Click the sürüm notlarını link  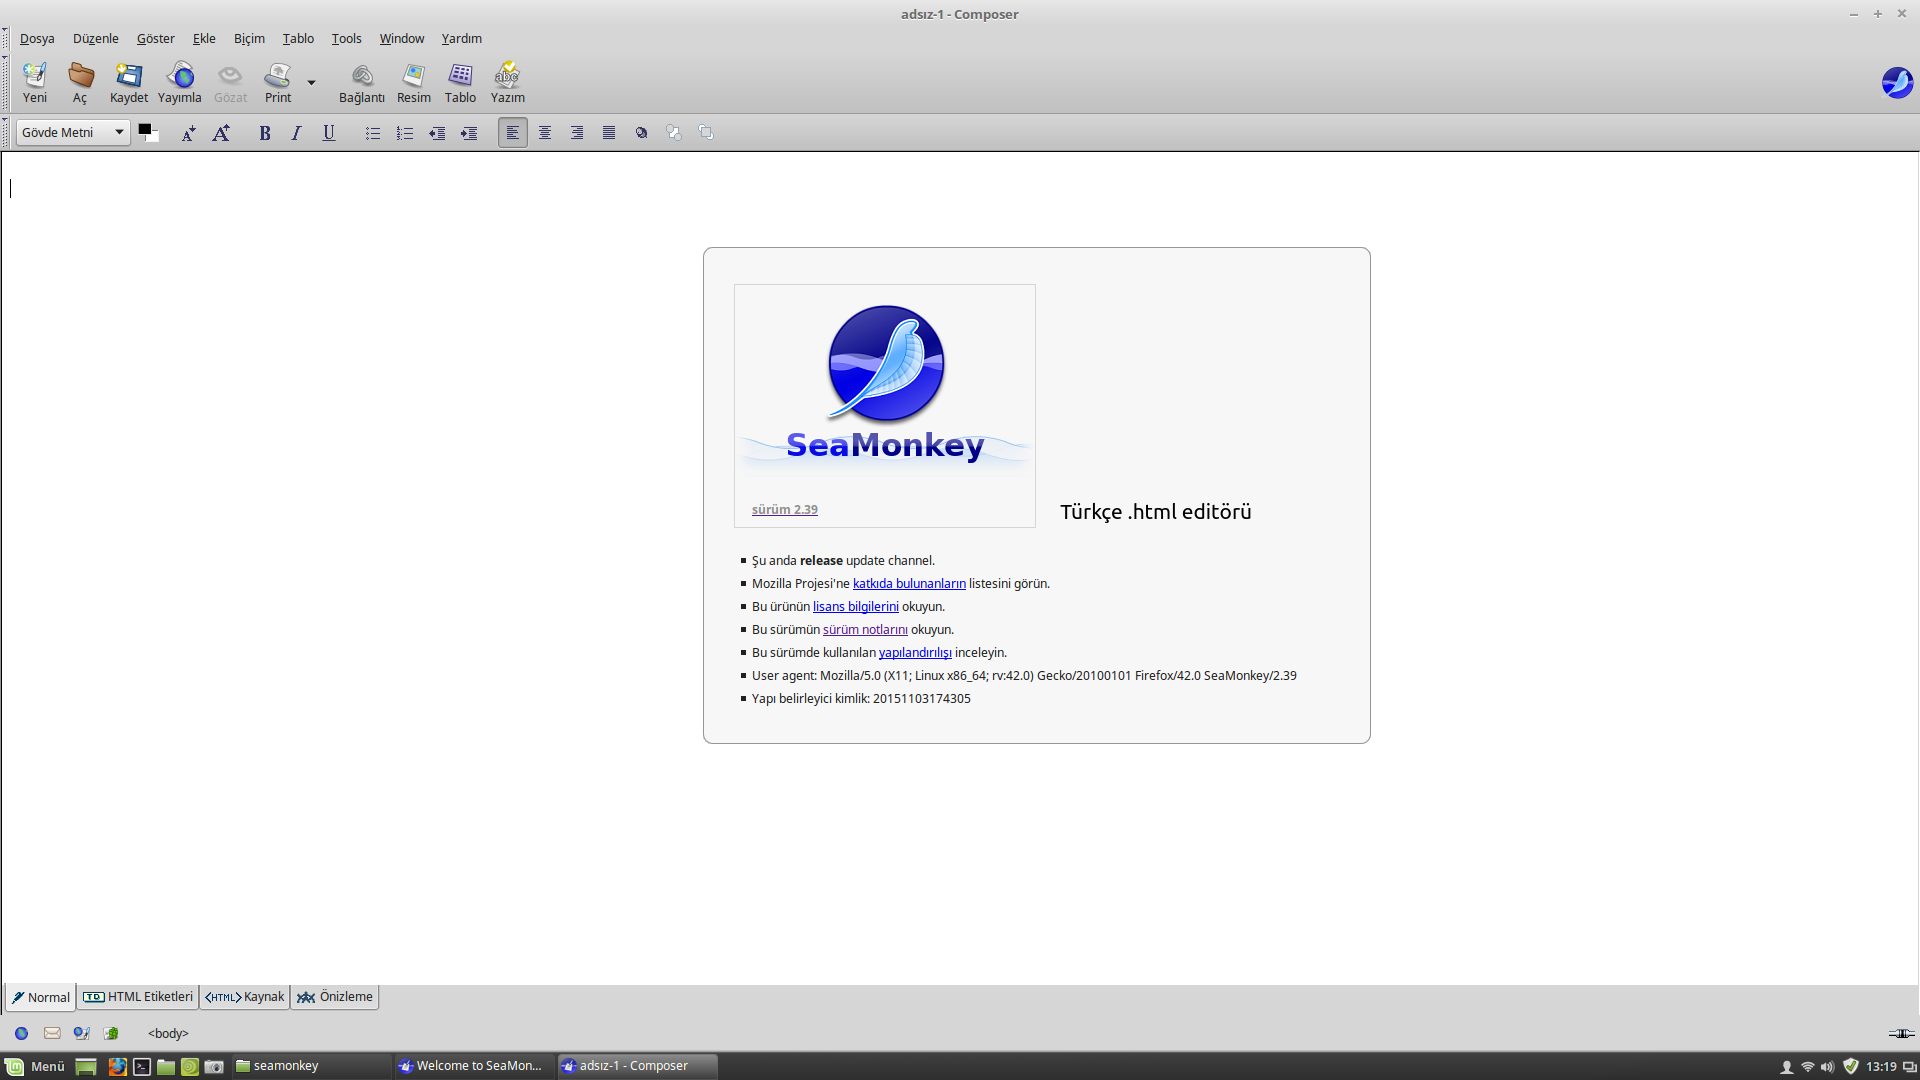tap(865, 630)
